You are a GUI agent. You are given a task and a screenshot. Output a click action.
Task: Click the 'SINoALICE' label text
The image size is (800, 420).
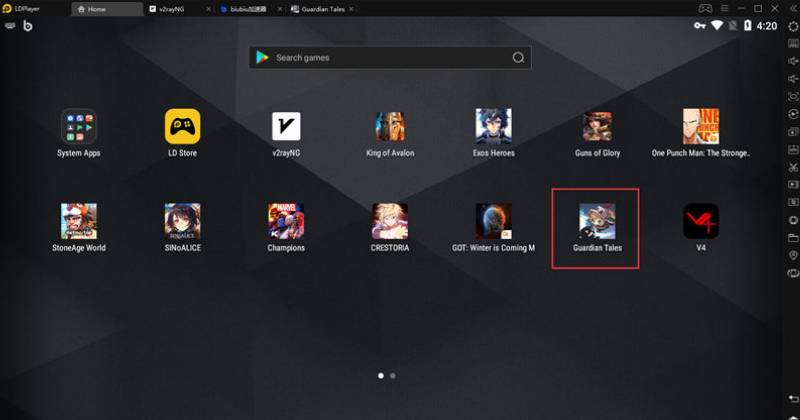183,248
